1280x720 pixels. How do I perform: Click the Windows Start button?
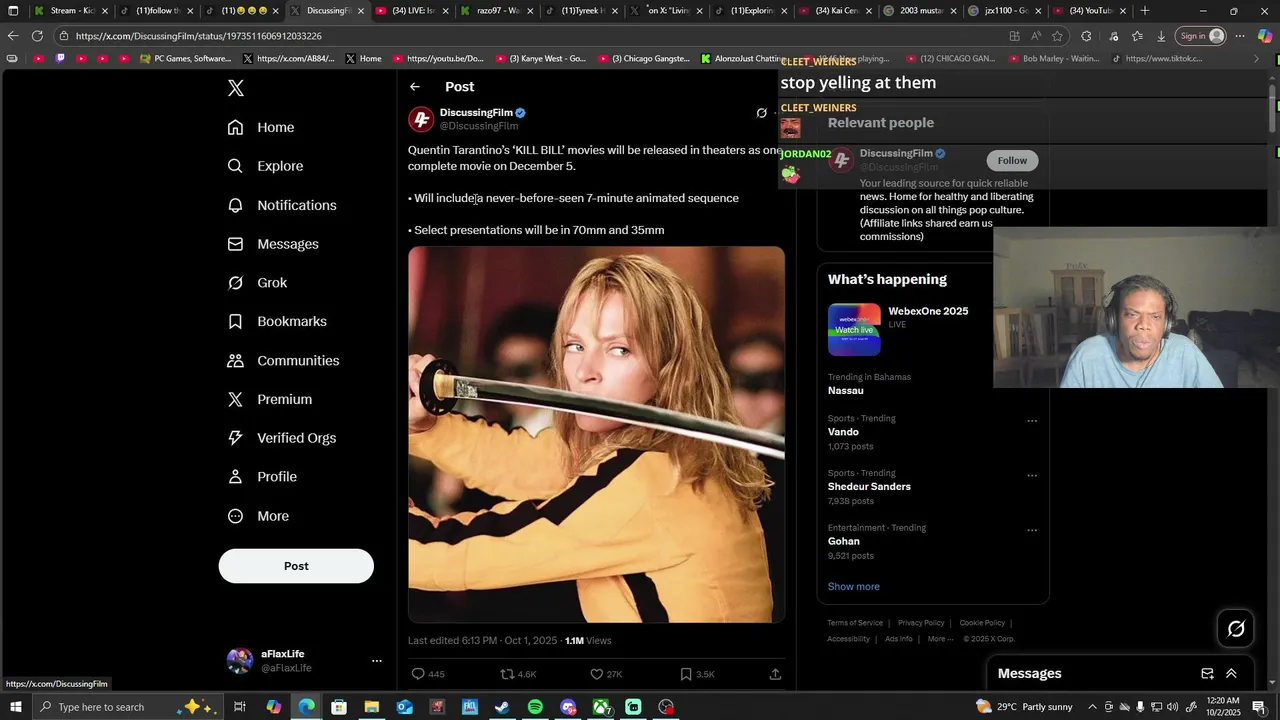pos(15,707)
